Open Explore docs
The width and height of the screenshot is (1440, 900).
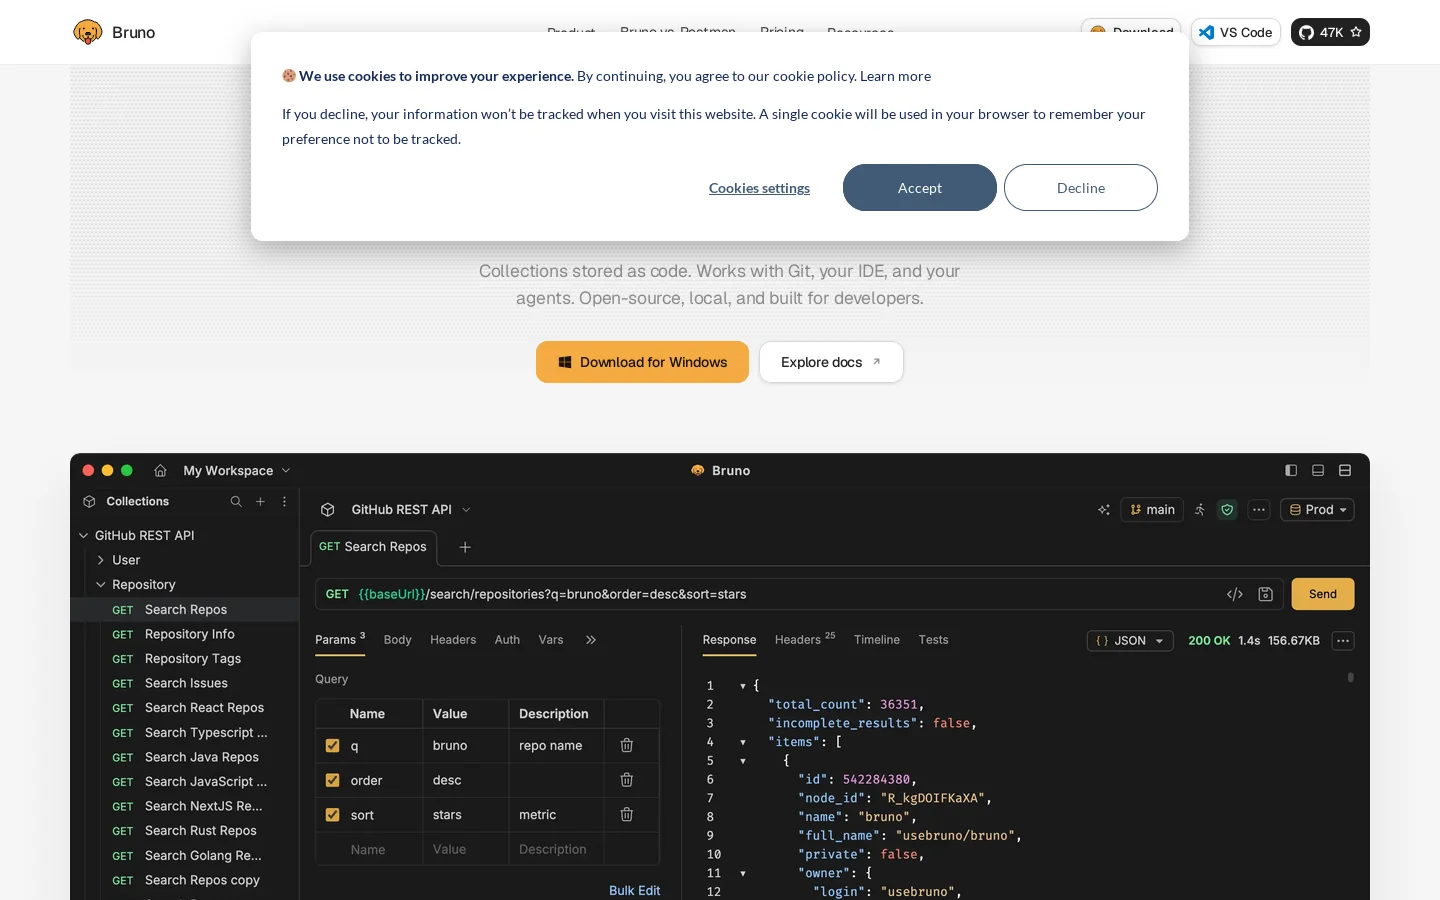(831, 362)
